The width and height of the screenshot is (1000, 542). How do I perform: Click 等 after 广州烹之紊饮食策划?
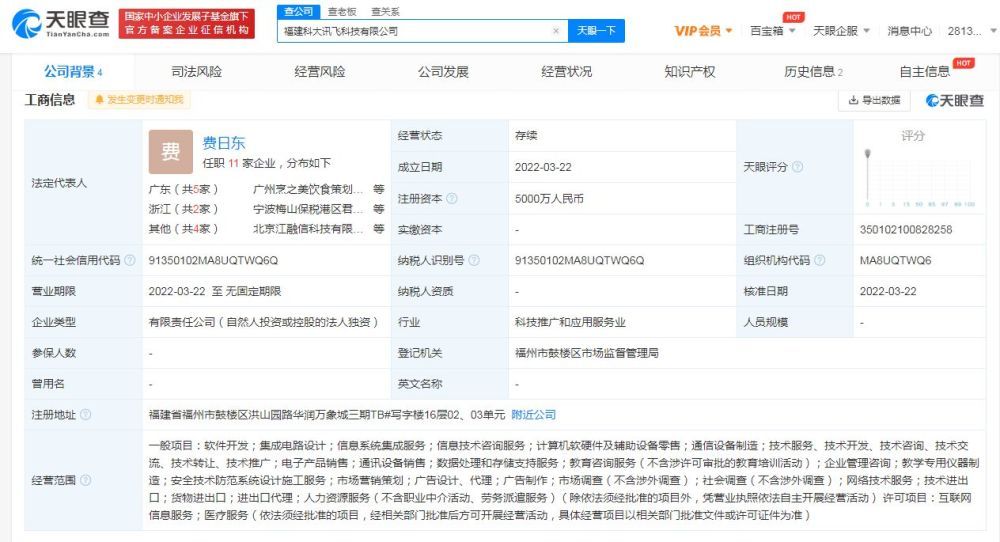click(379, 189)
